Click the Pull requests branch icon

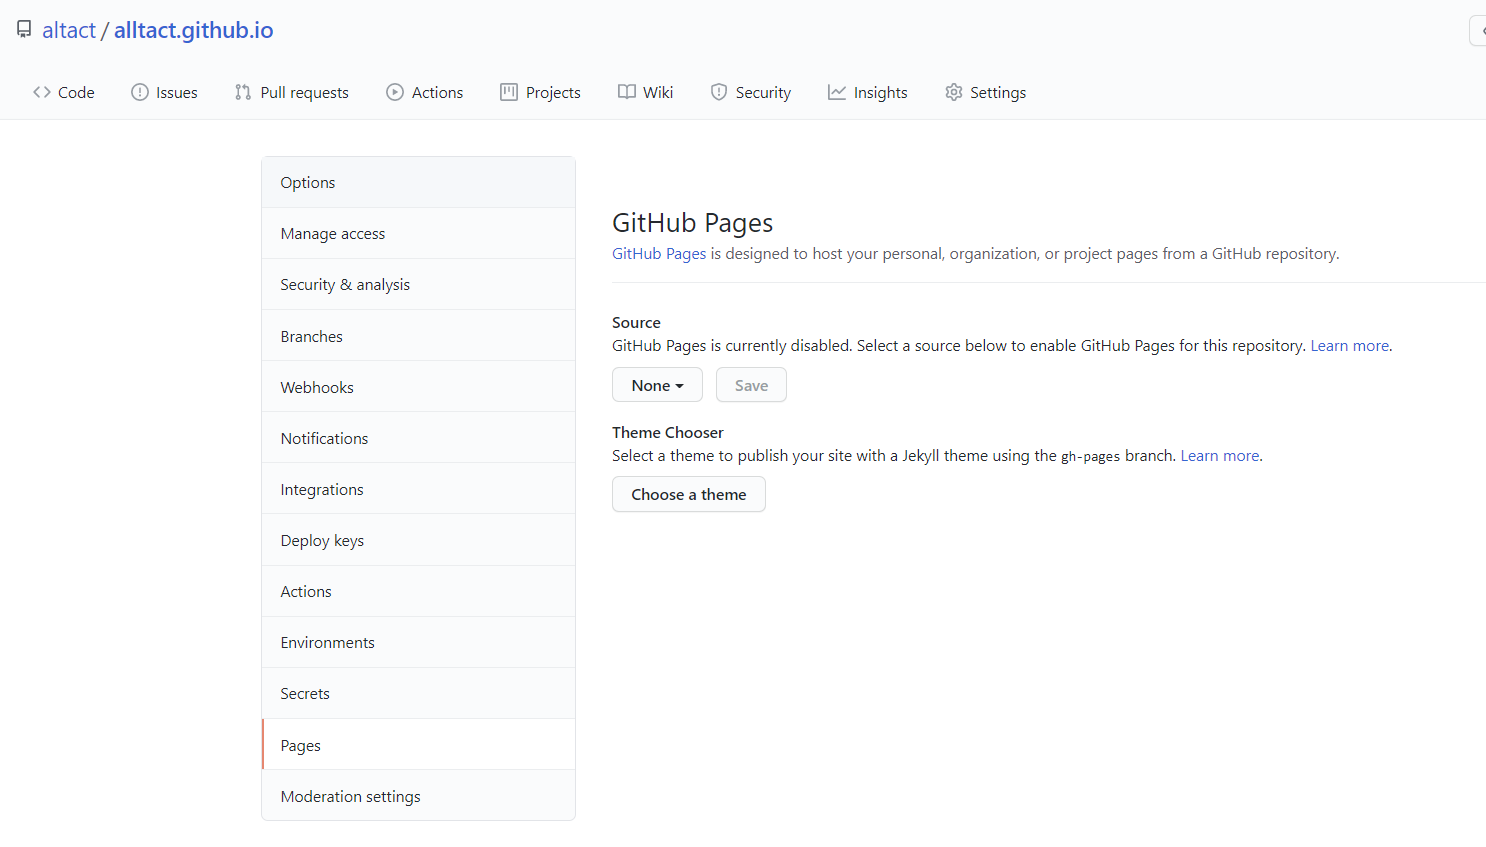(x=243, y=92)
